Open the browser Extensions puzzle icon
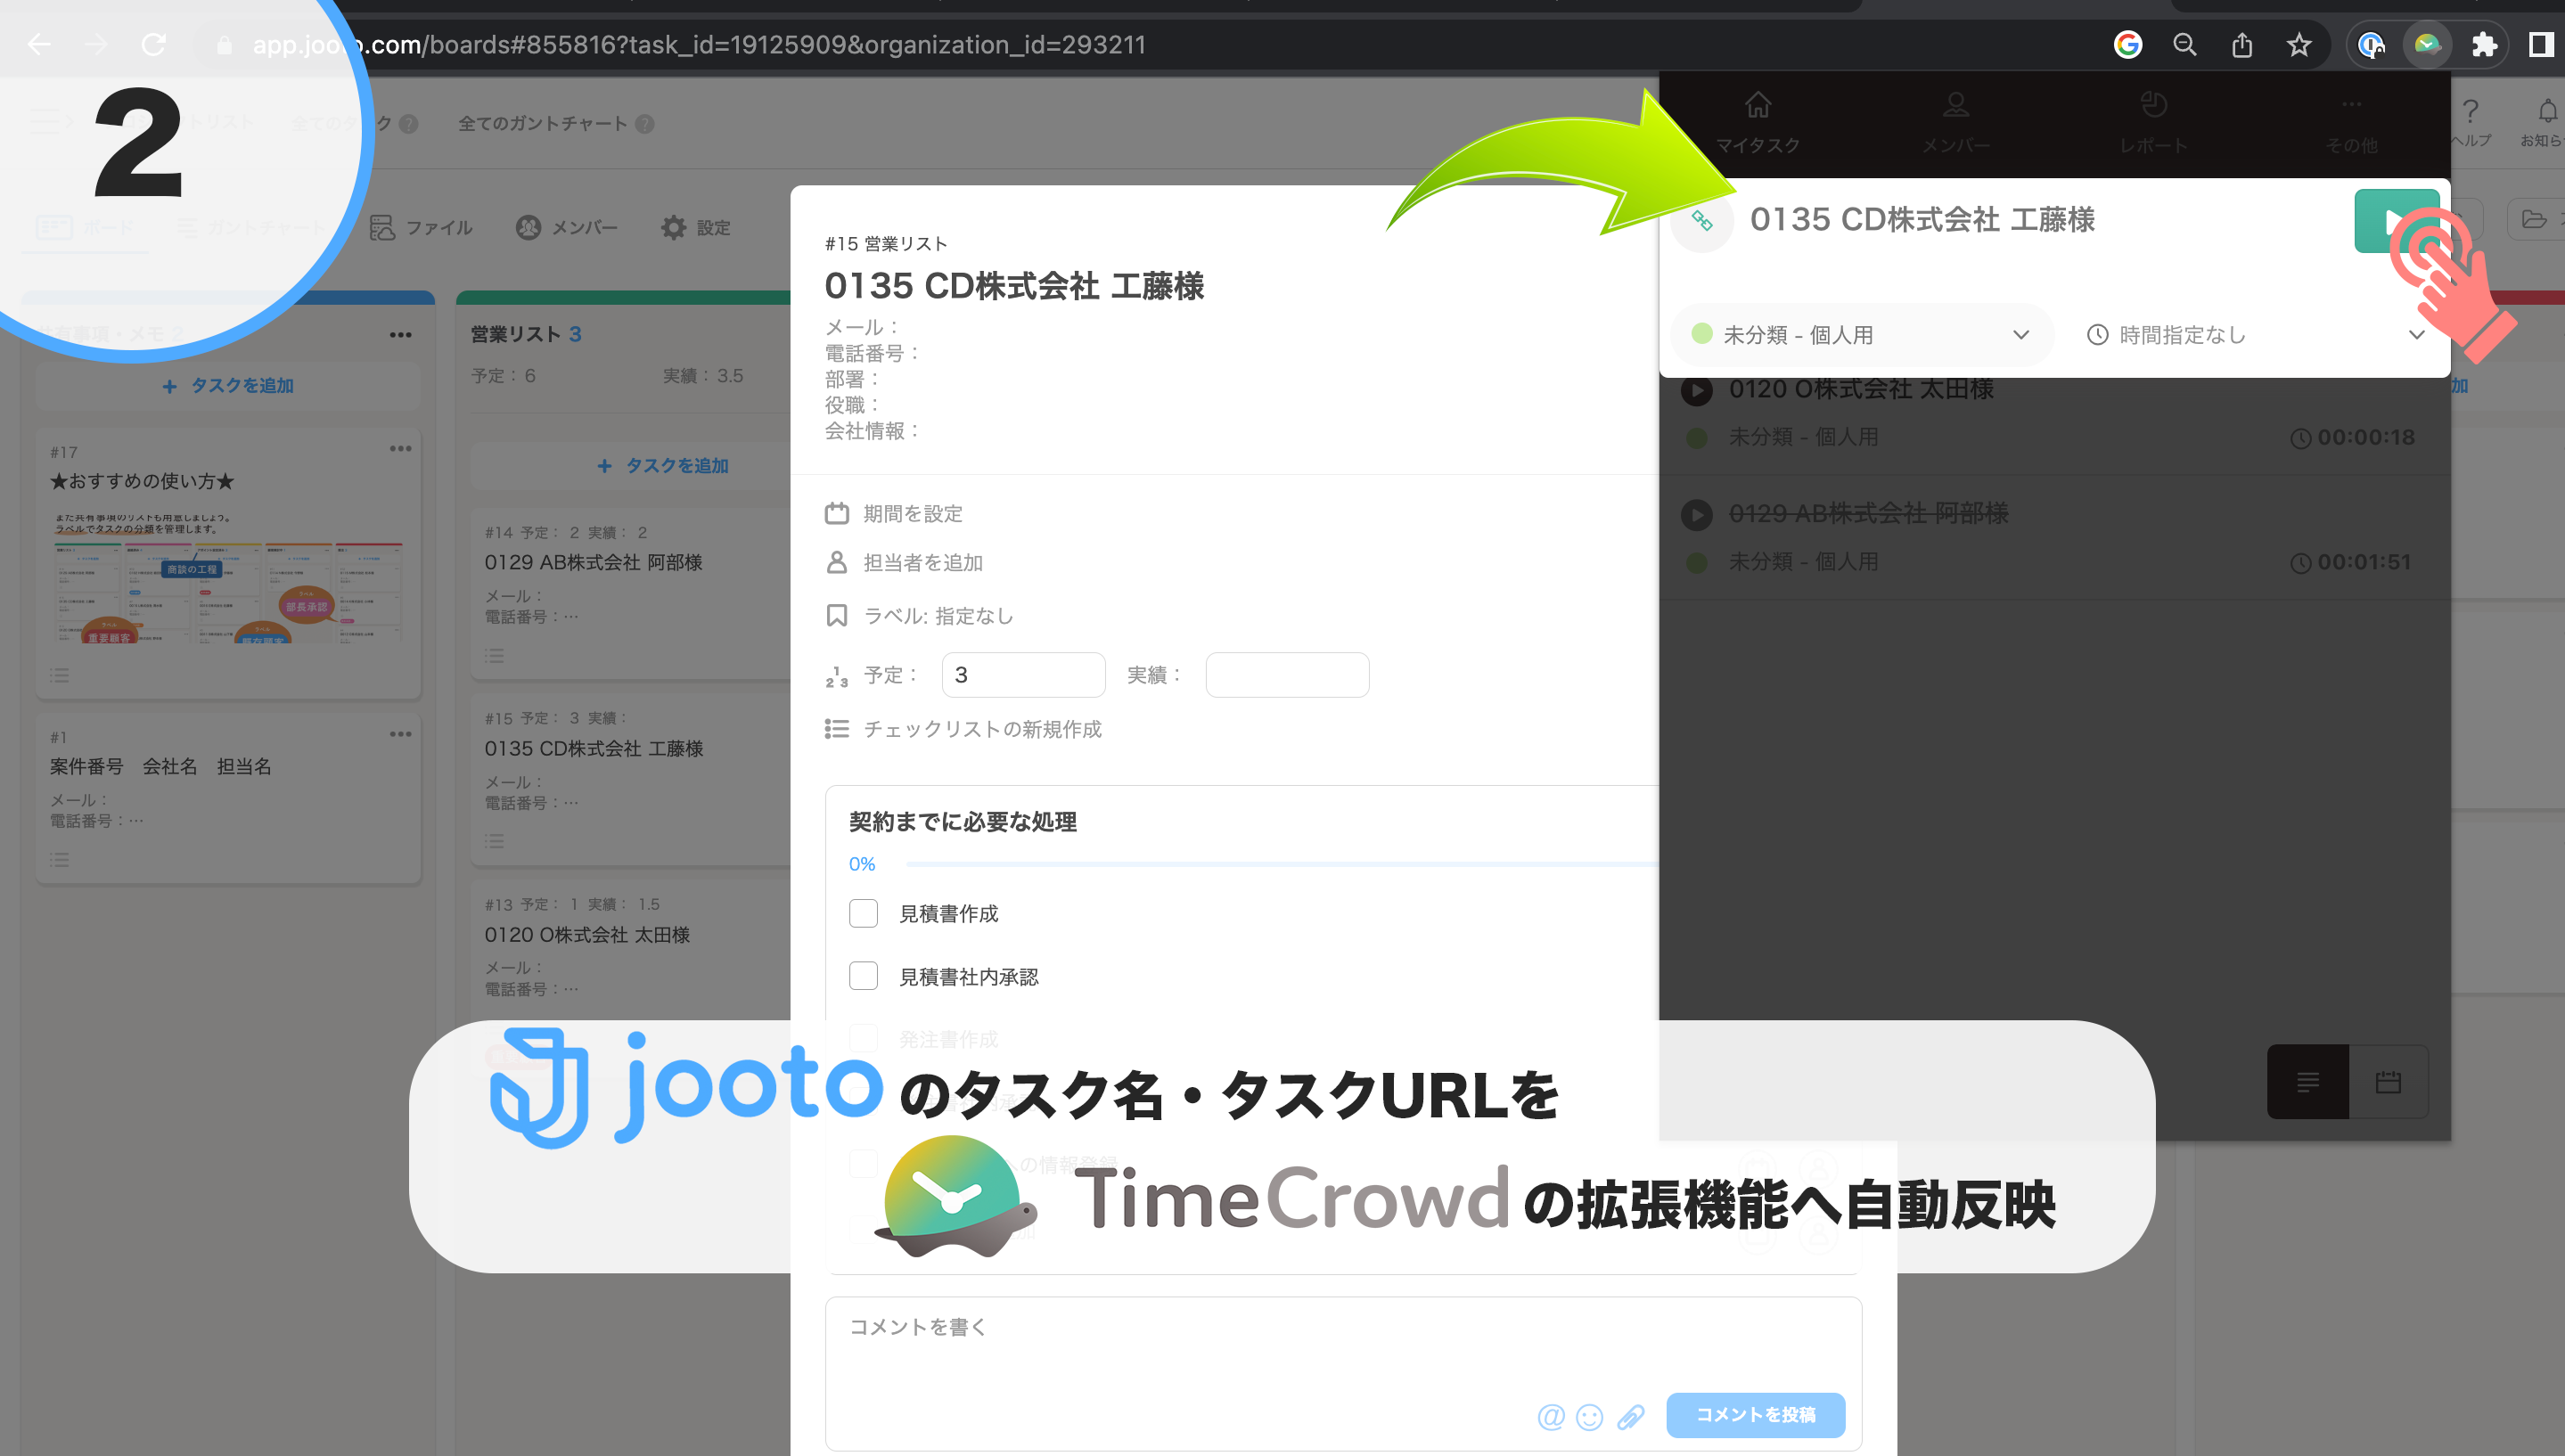Viewport: 2565px width, 1456px height. [x=2484, y=44]
